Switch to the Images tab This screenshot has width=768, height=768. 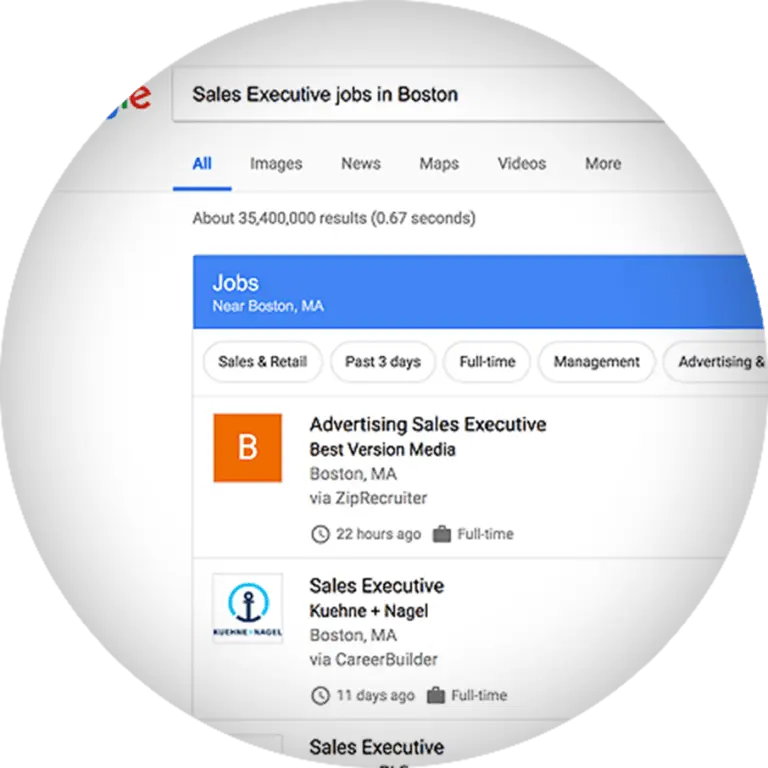(x=276, y=164)
